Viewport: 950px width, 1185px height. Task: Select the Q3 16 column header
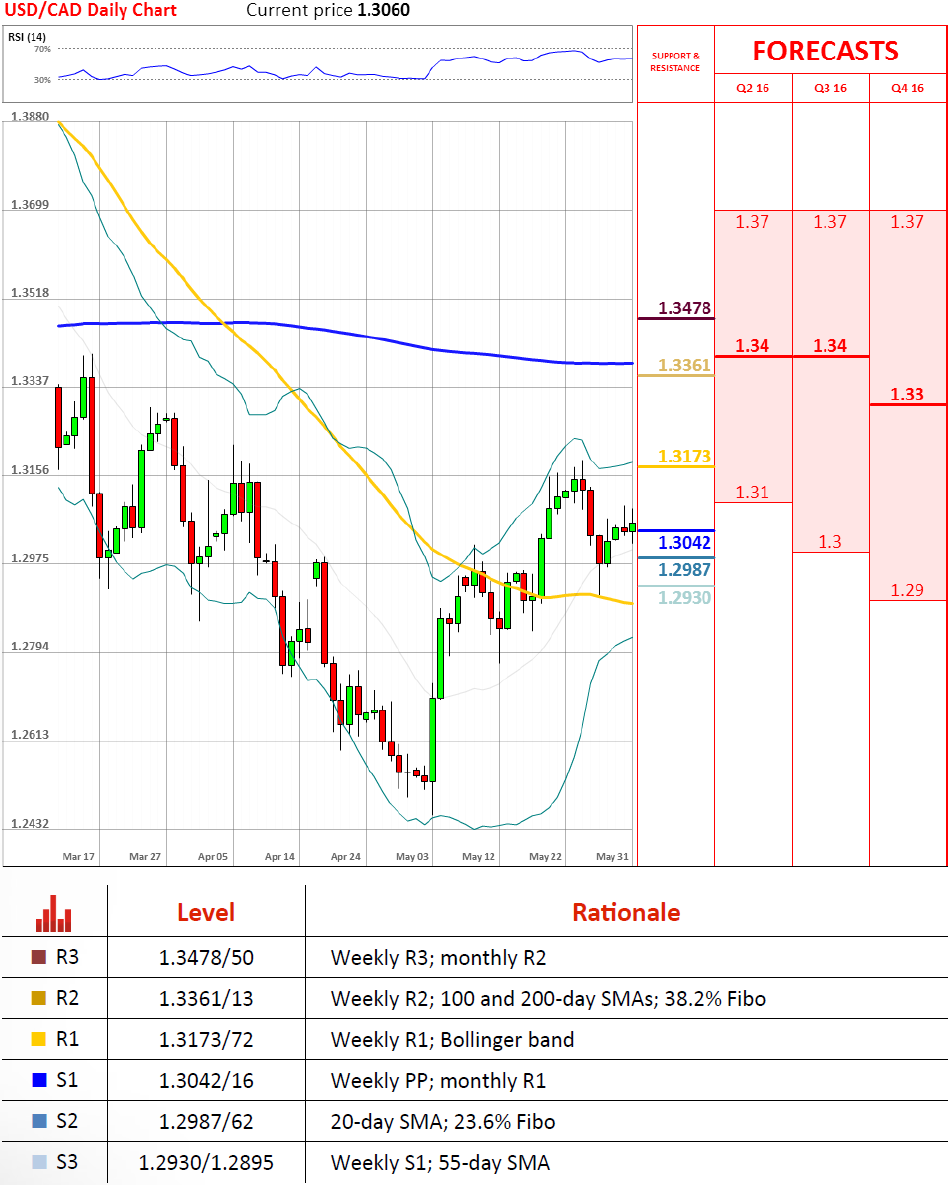831,88
